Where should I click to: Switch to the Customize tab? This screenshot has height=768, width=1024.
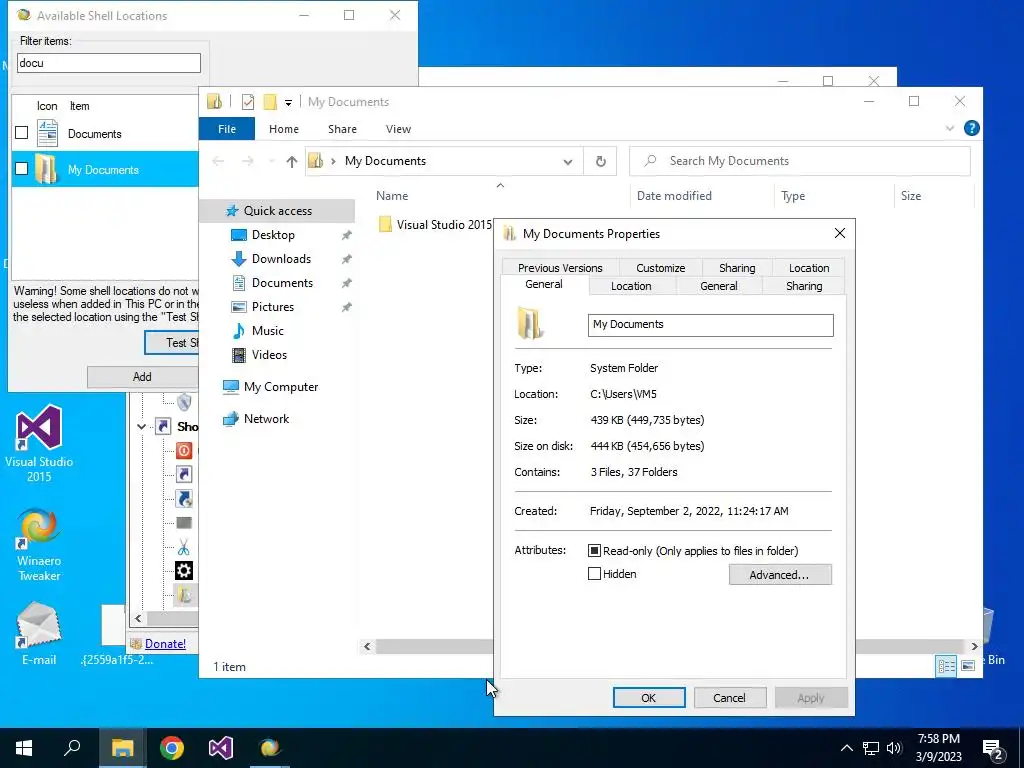click(x=660, y=268)
